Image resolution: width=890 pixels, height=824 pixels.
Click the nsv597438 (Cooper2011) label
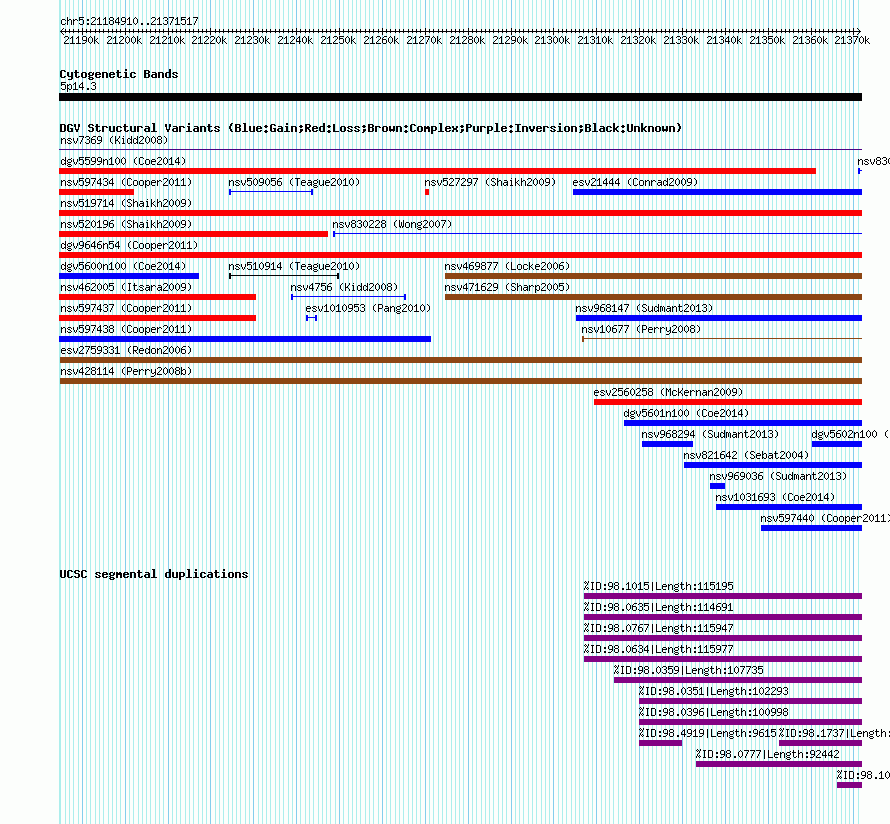point(126,329)
